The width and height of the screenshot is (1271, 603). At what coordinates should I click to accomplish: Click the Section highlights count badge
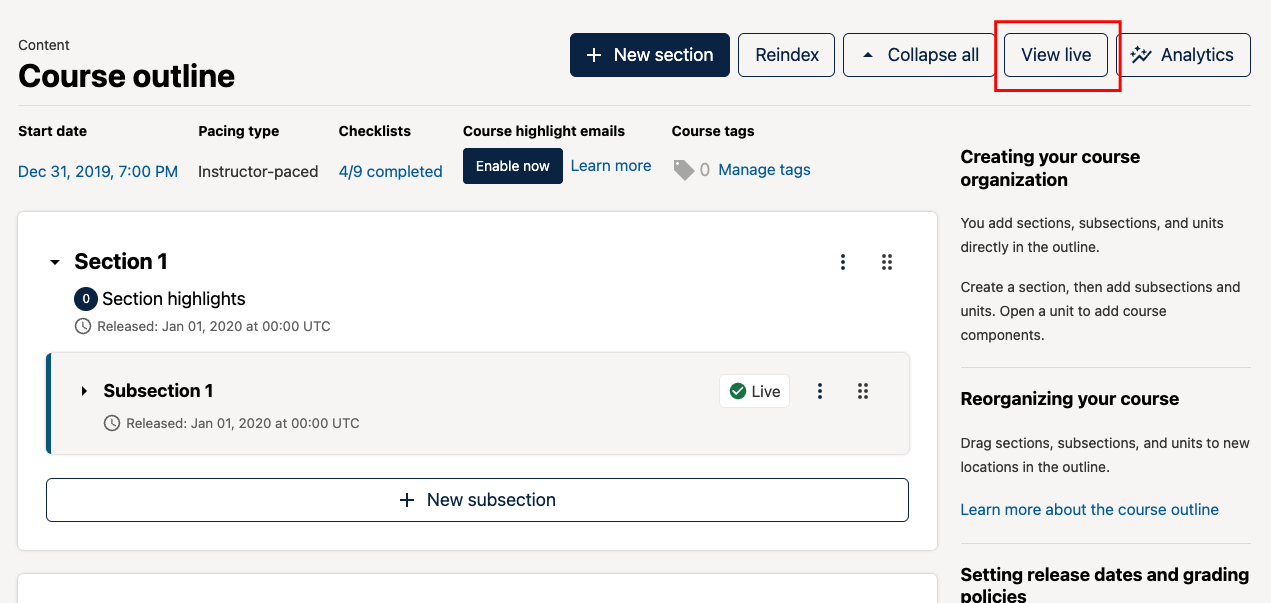pos(86,298)
